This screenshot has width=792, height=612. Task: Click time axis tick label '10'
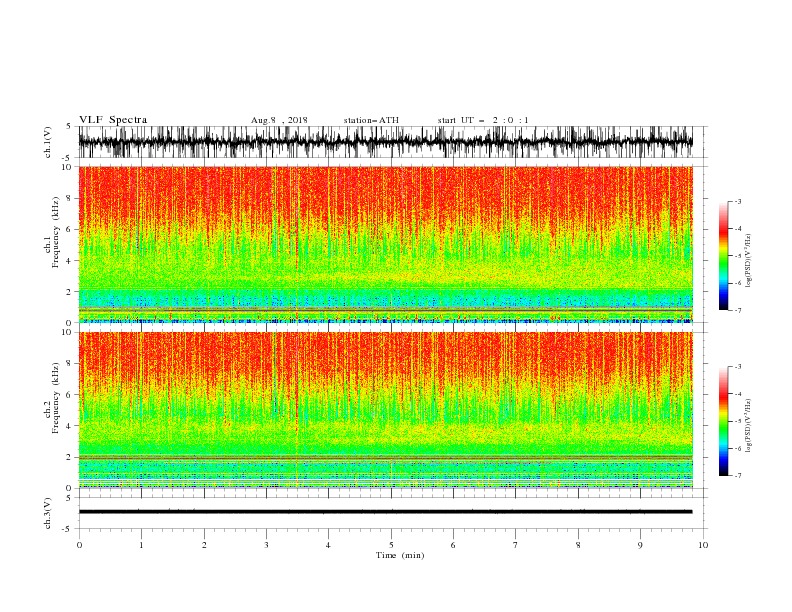(703, 545)
